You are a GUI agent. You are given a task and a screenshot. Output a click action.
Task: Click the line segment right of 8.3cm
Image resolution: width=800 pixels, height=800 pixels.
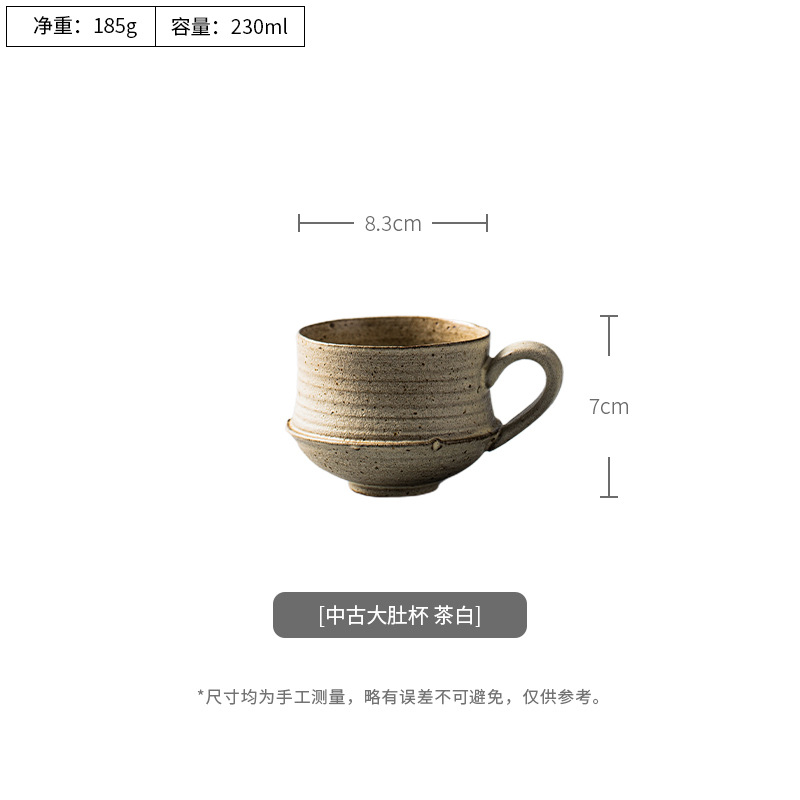coord(459,223)
